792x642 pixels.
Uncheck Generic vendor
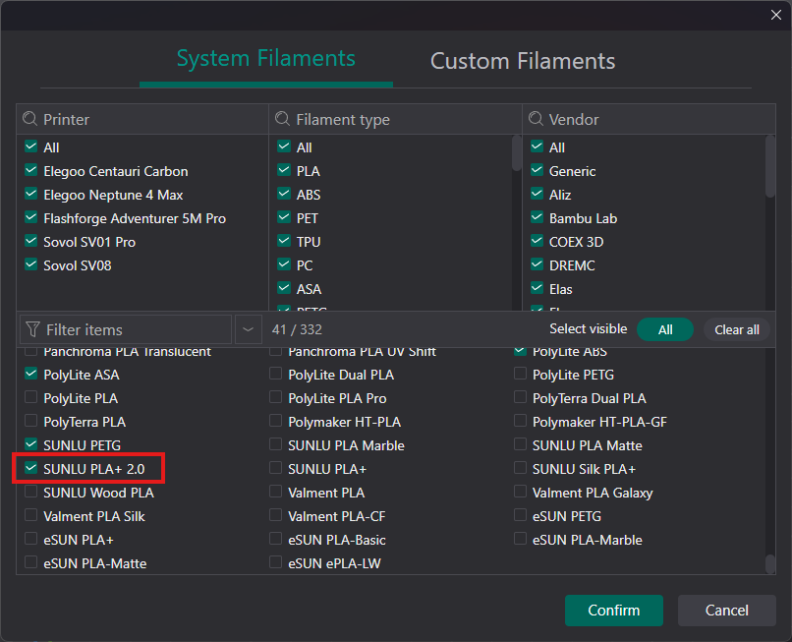[x=537, y=171]
